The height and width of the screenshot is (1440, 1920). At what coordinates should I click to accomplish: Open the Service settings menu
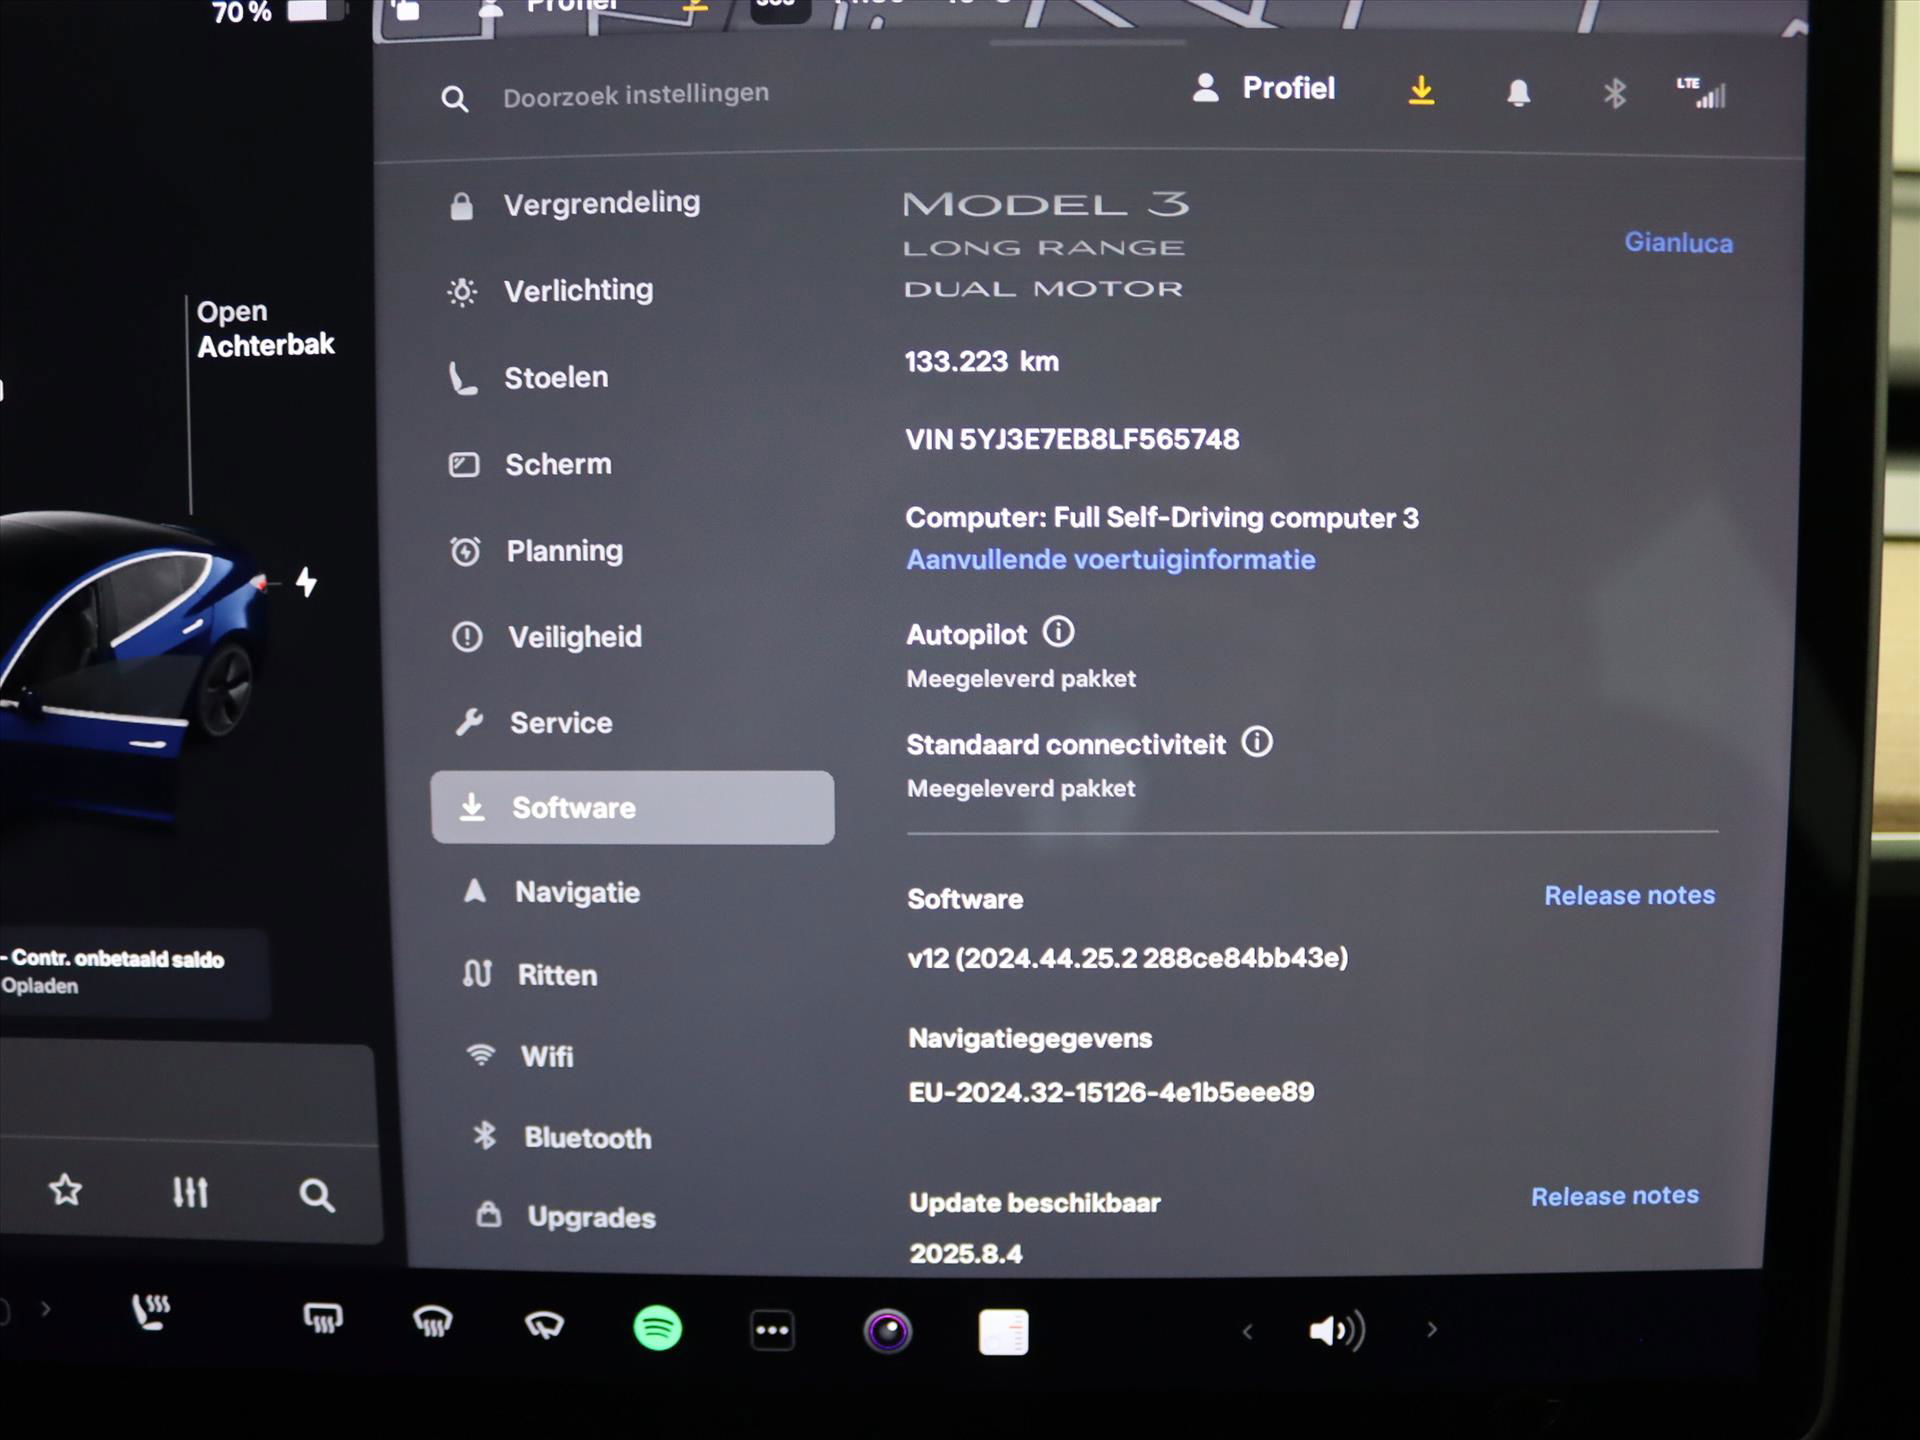533,723
